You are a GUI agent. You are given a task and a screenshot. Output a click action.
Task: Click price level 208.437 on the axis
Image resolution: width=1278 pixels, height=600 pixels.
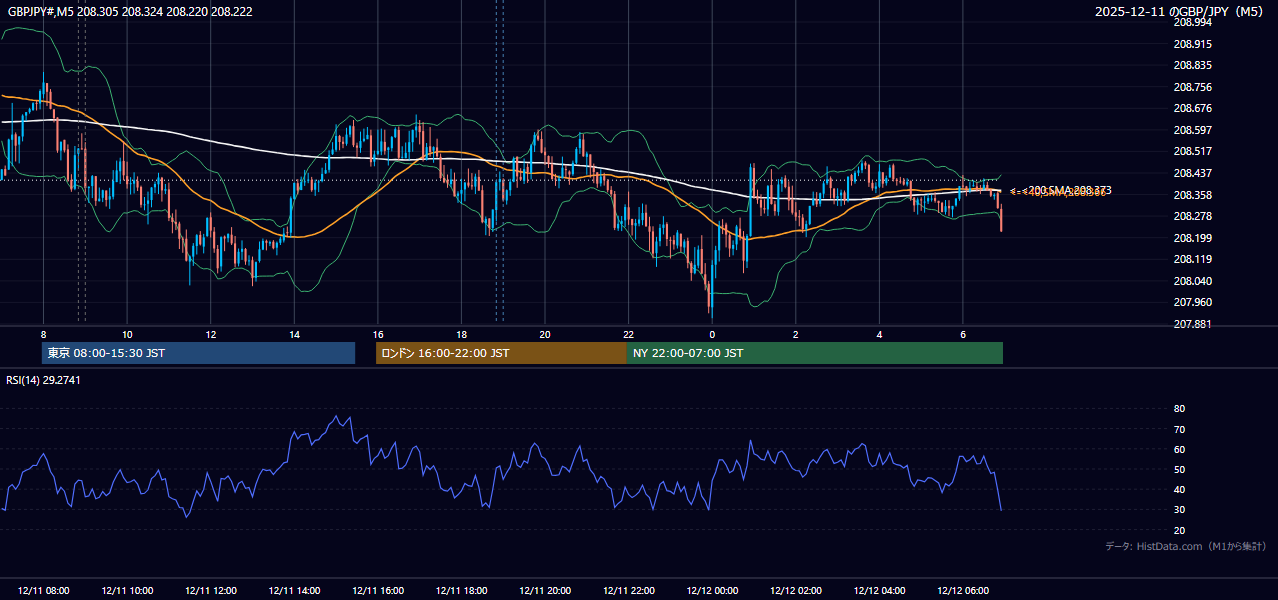tap(1192, 173)
